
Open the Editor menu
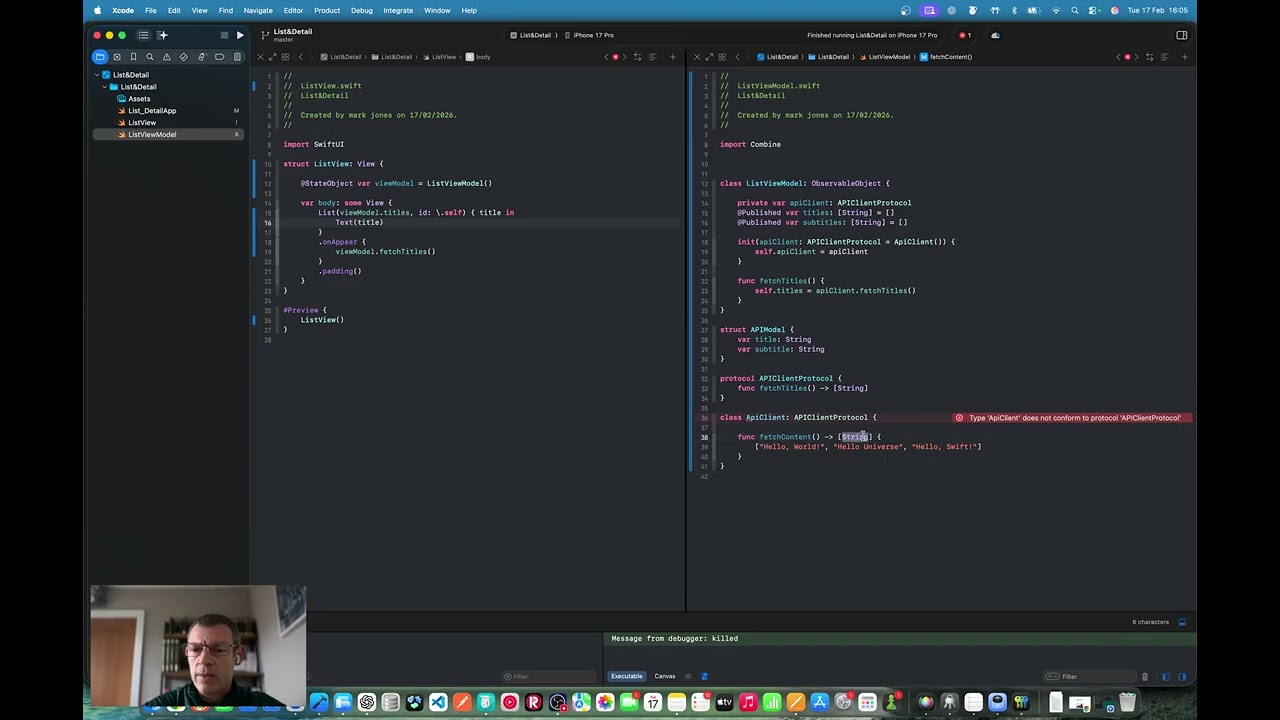coord(293,10)
